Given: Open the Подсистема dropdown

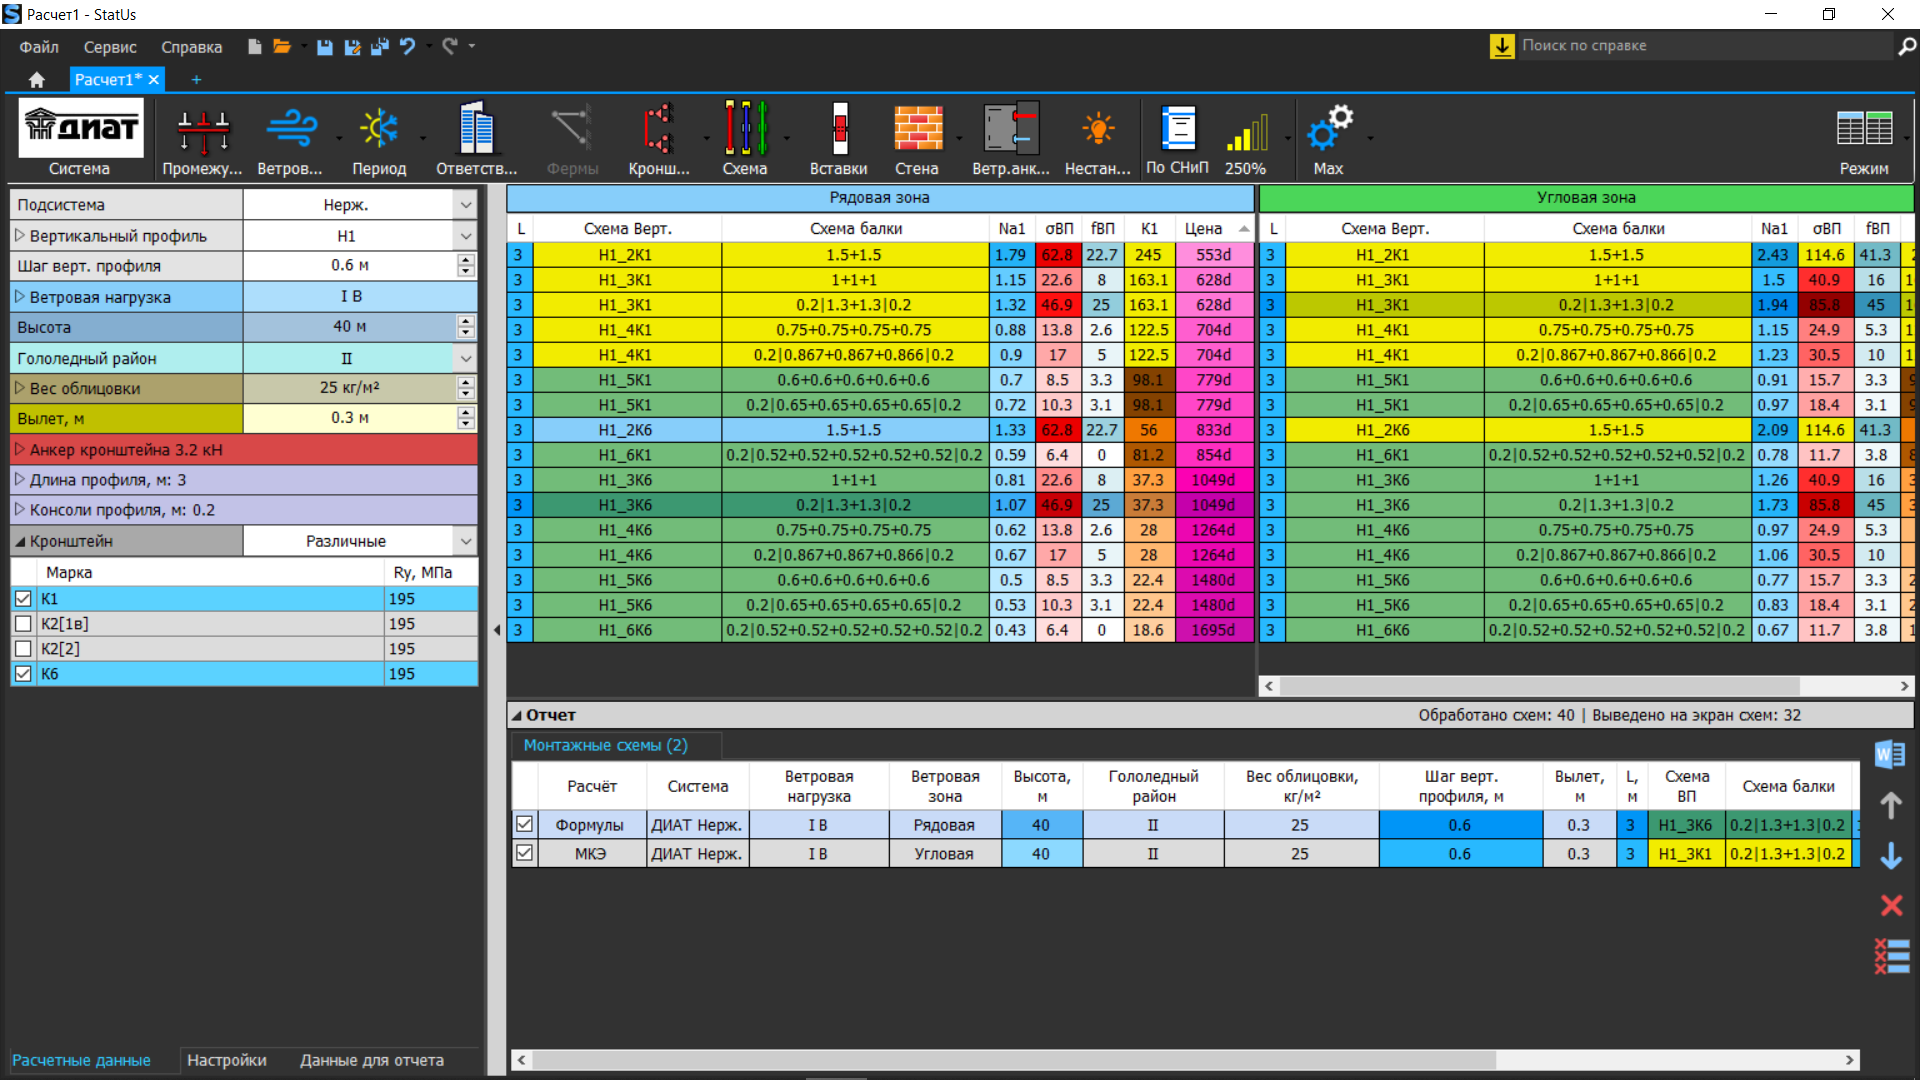Looking at the screenshot, I should tap(466, 205).
